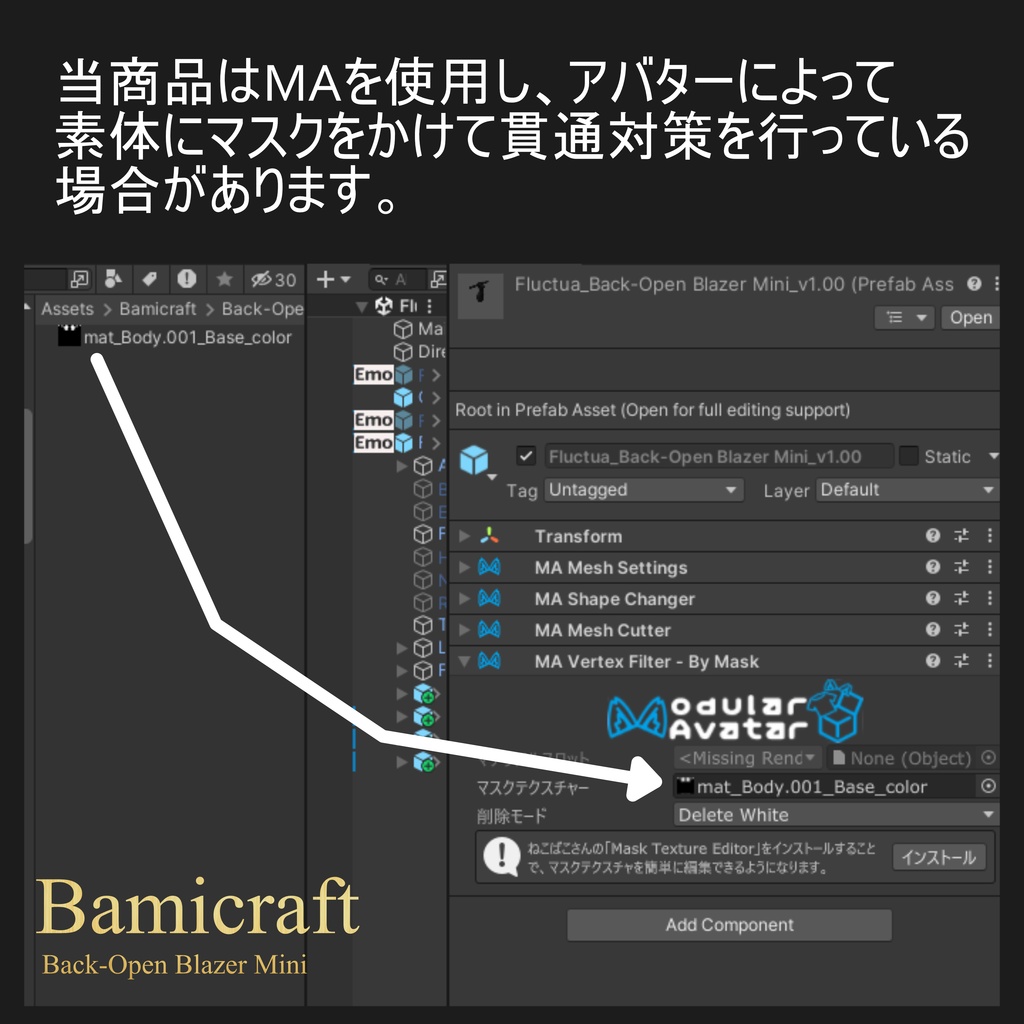Open the Layer dropdown showing Default
This screenshot has width=1024, height=1024.
(x=905, y=490)
